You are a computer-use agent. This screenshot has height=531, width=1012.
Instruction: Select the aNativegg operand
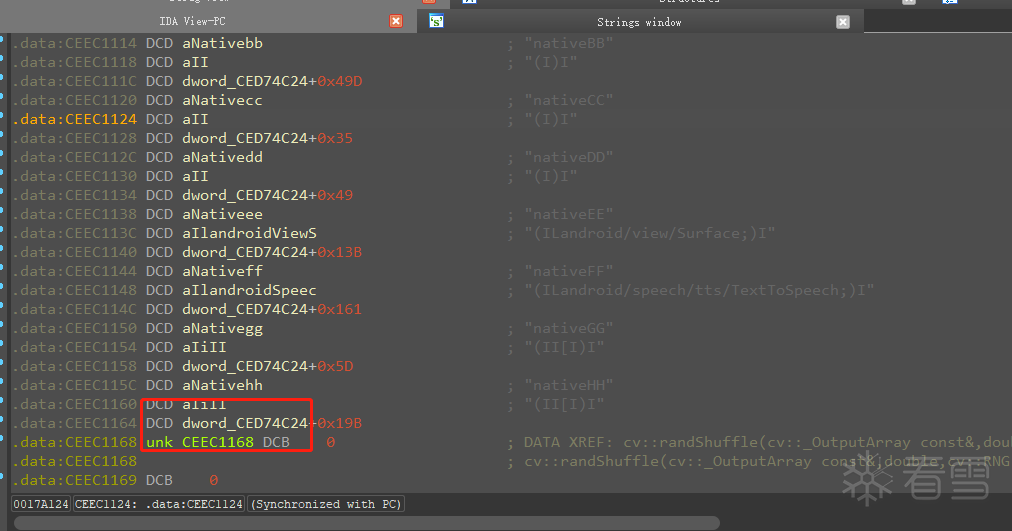222,328
